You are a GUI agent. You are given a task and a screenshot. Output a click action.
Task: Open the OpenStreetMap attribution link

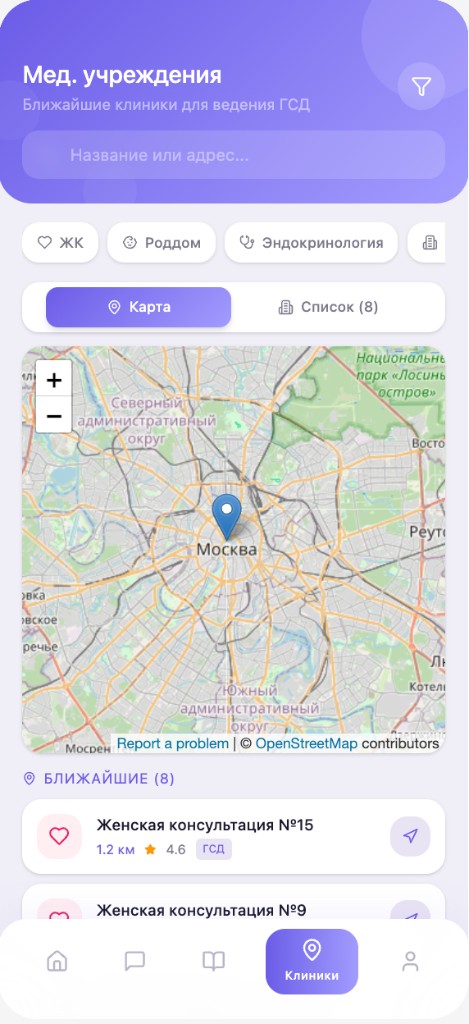pyautogui.click(x=306, y=743)
